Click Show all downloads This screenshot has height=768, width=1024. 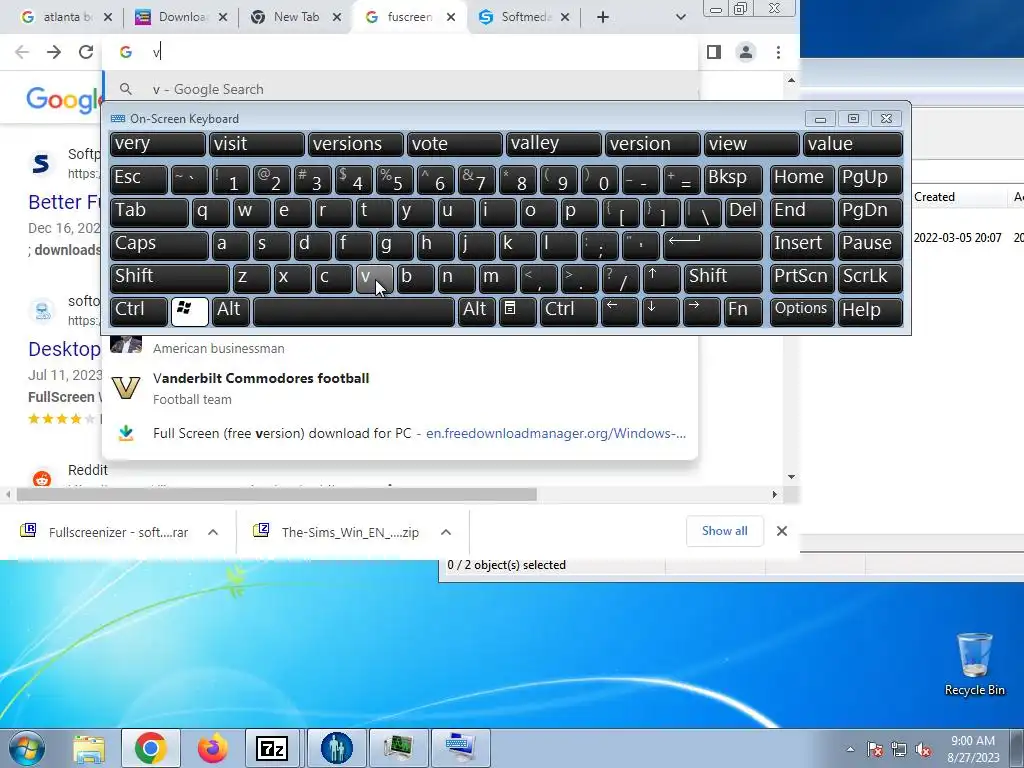click(724, 531)
